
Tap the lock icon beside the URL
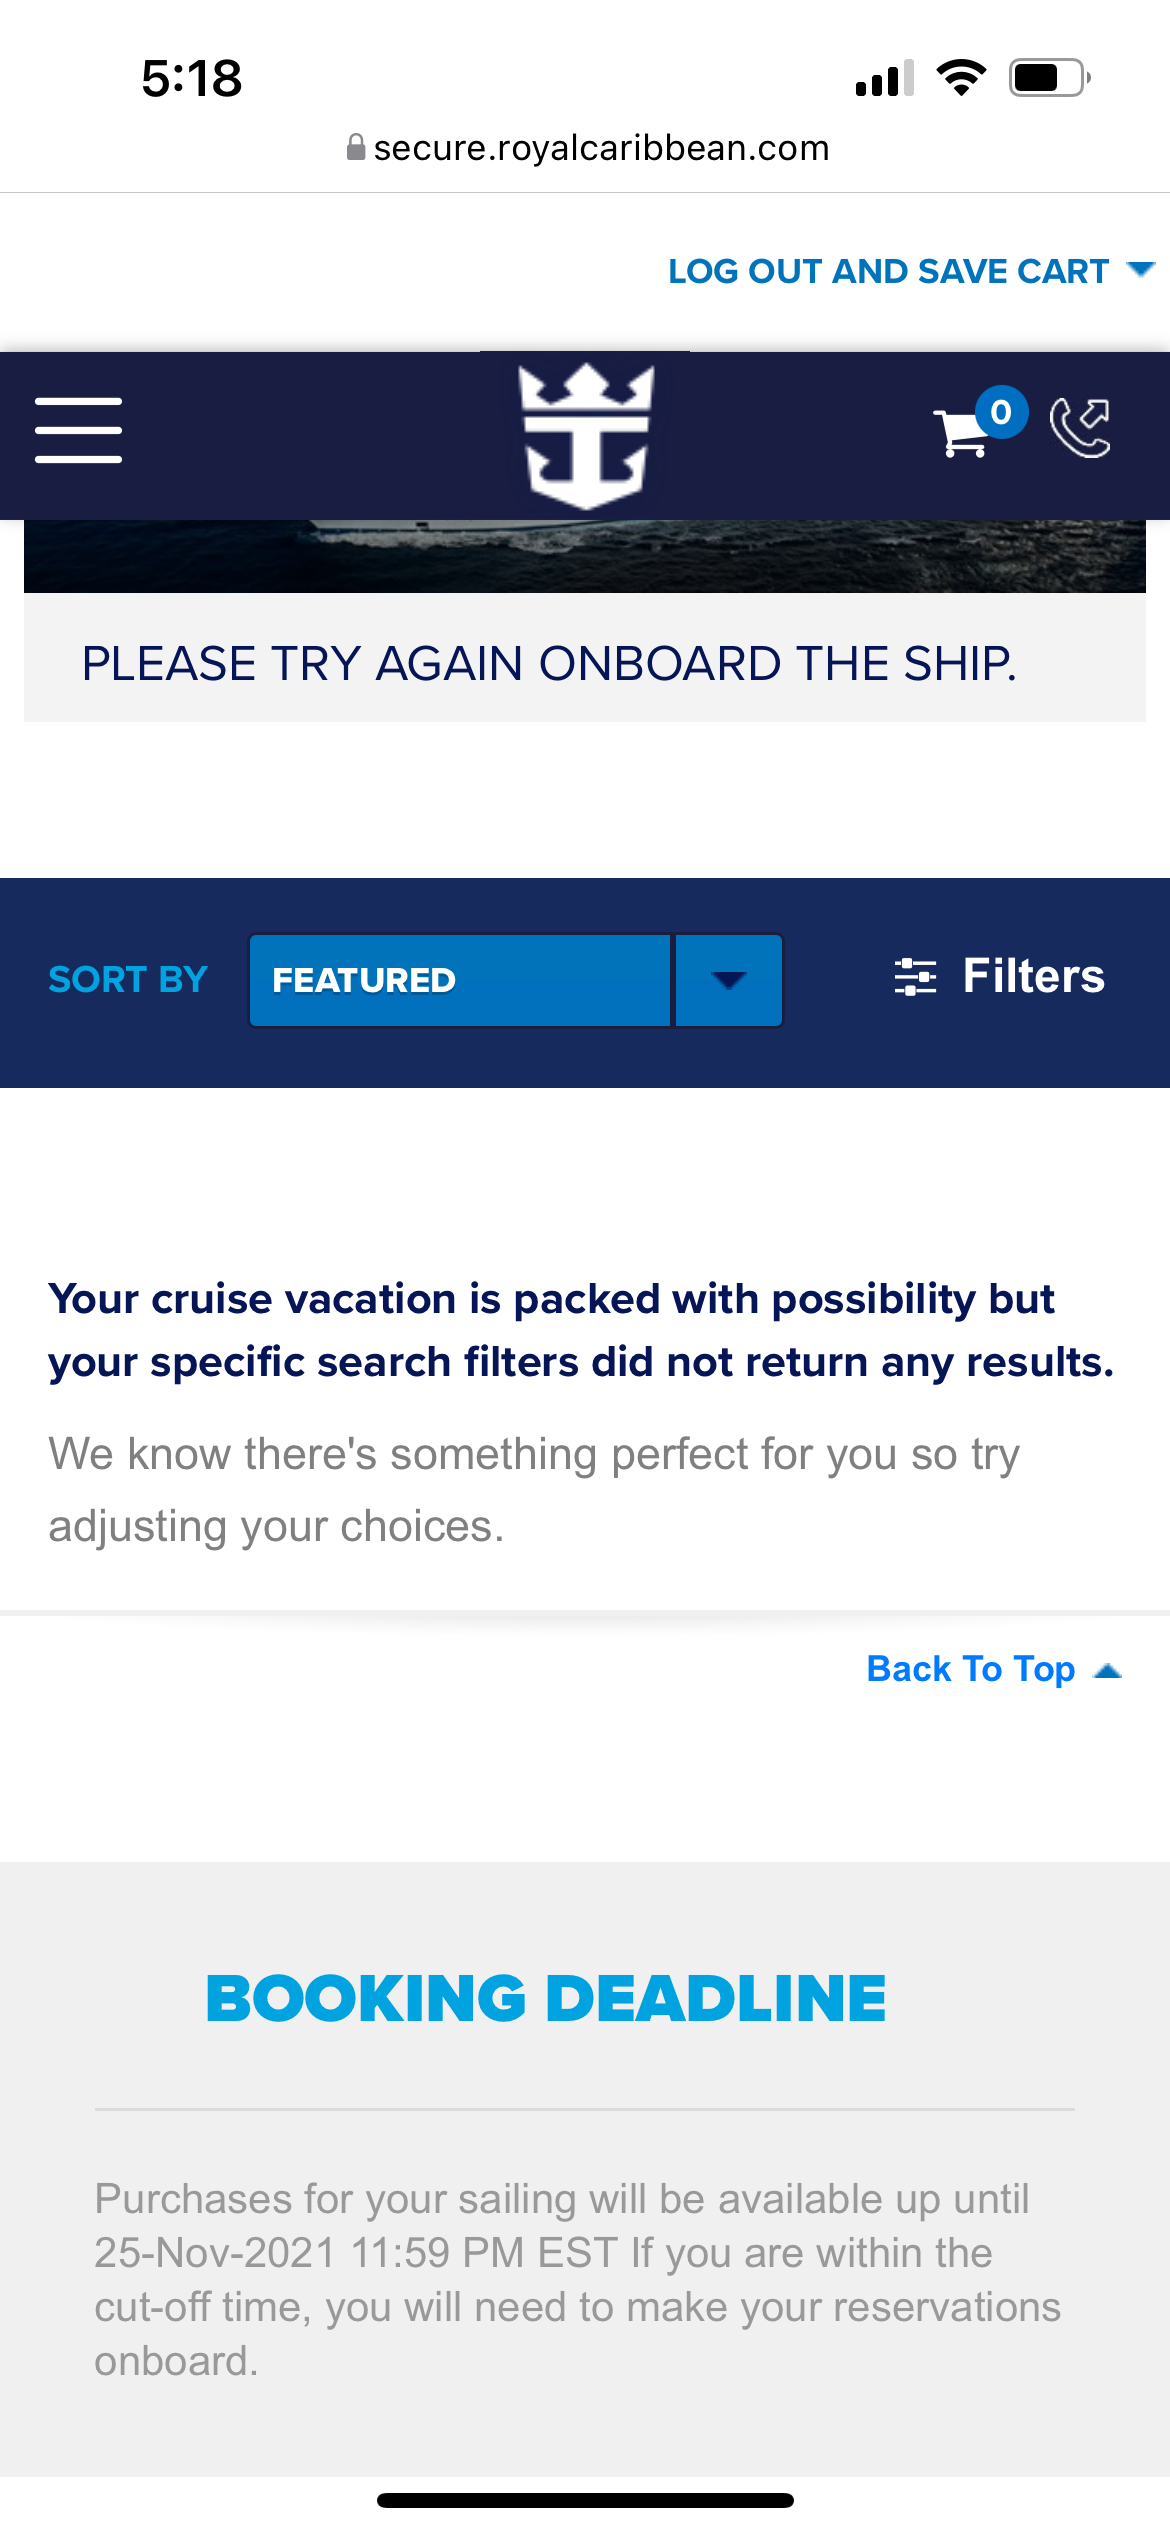coord(355,148)
